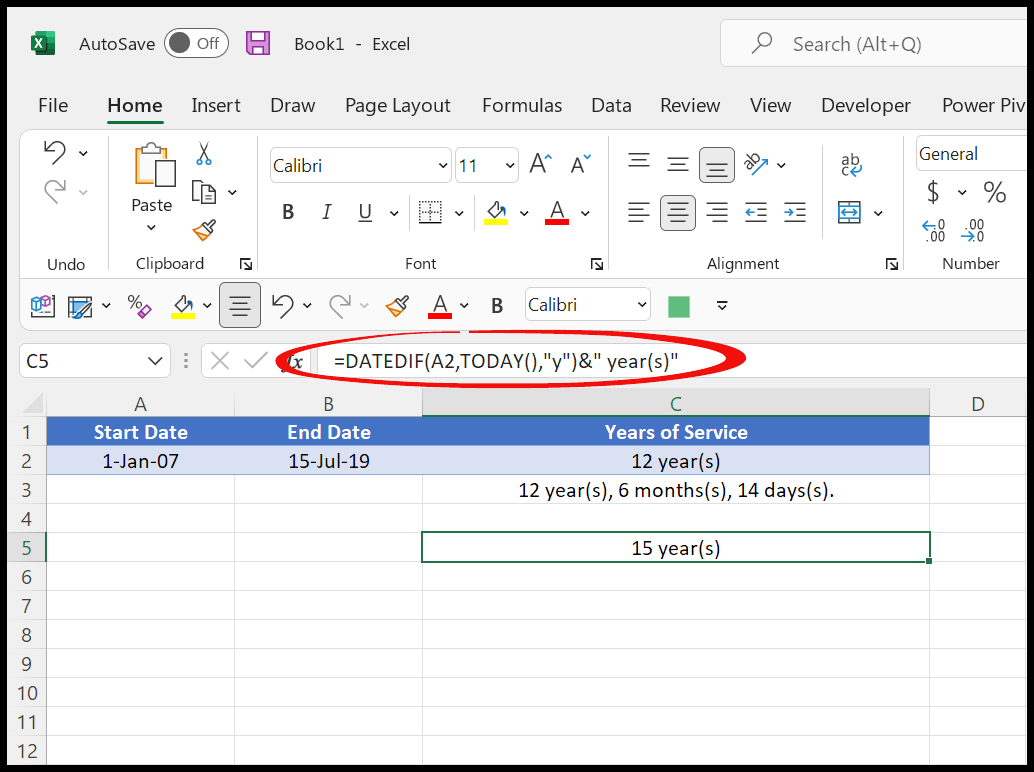
Task: Open the font size dropdown
Action: click(510, 165)
